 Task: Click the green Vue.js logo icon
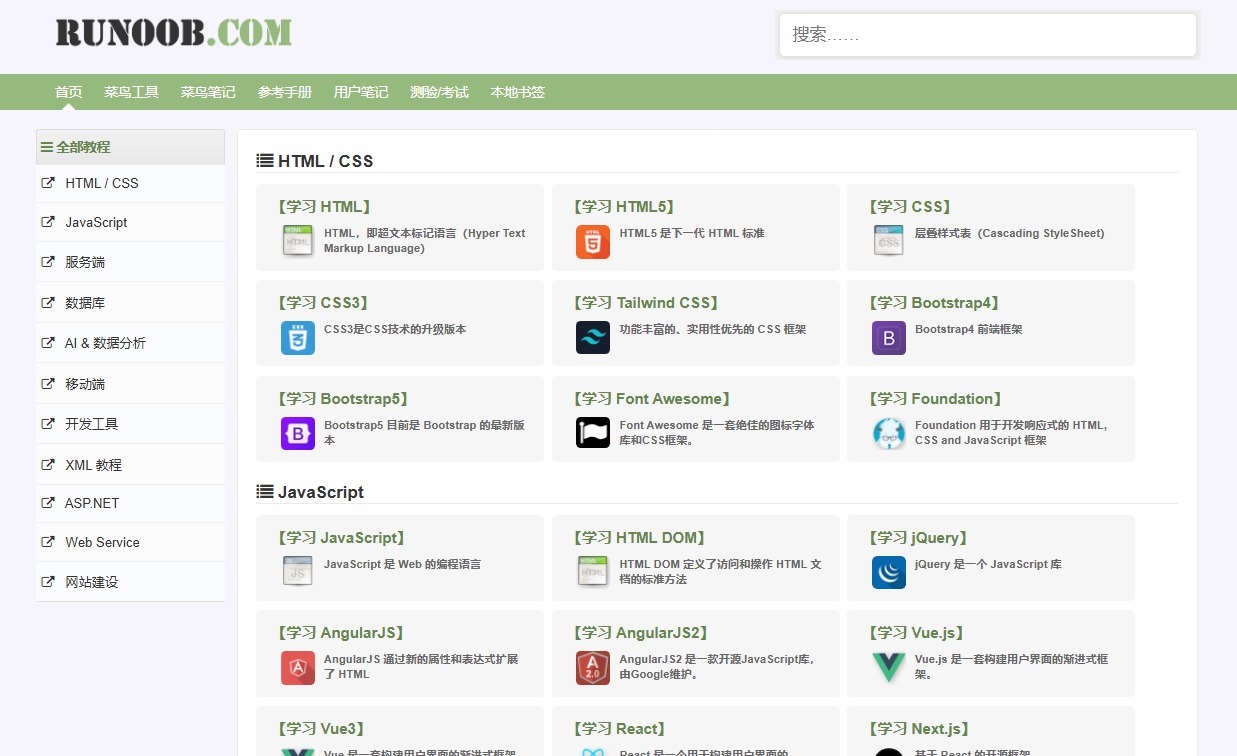coord(888,668)
